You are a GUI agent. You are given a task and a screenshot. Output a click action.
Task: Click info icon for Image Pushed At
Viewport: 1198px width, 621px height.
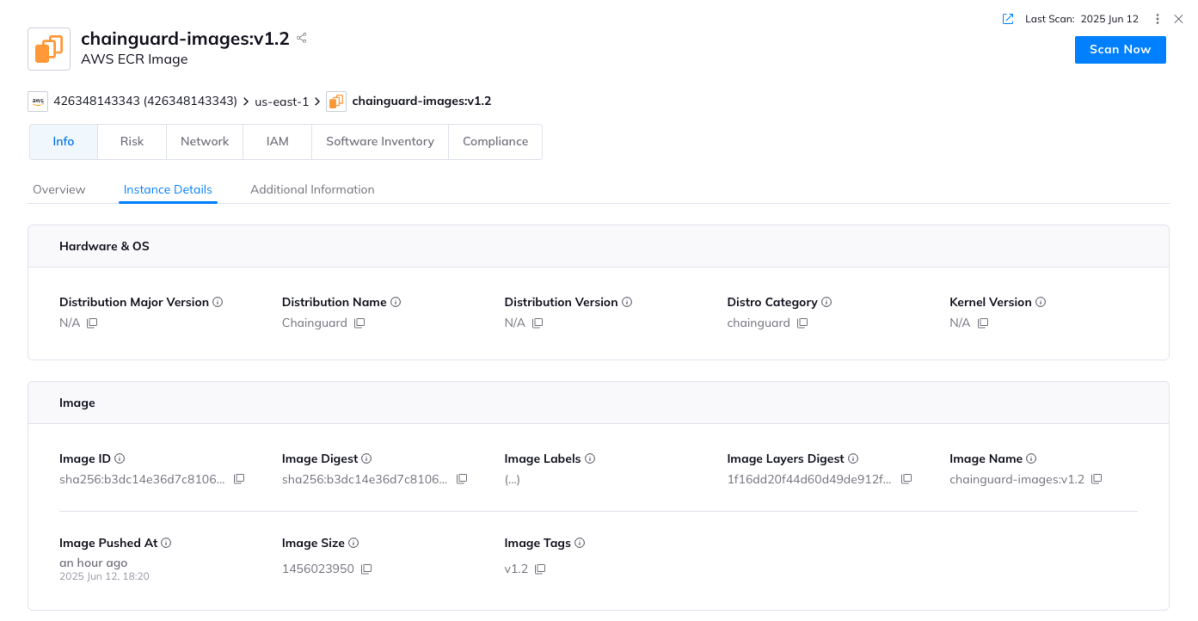pos(167,543)
